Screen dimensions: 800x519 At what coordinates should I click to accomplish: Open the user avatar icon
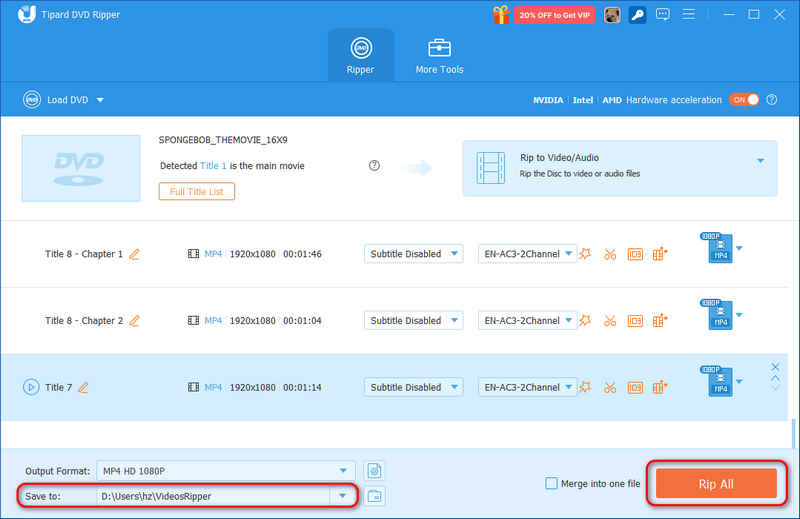[x=612, y=15]
